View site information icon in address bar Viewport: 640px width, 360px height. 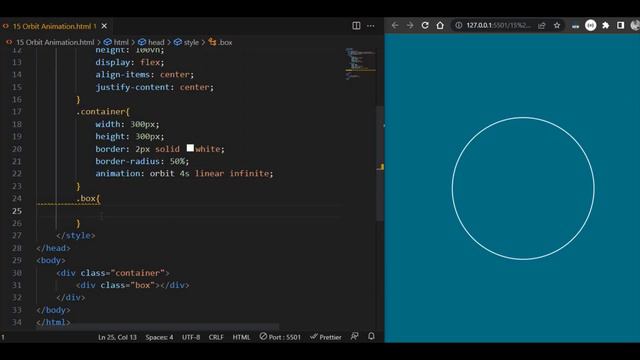click(459, 25)
